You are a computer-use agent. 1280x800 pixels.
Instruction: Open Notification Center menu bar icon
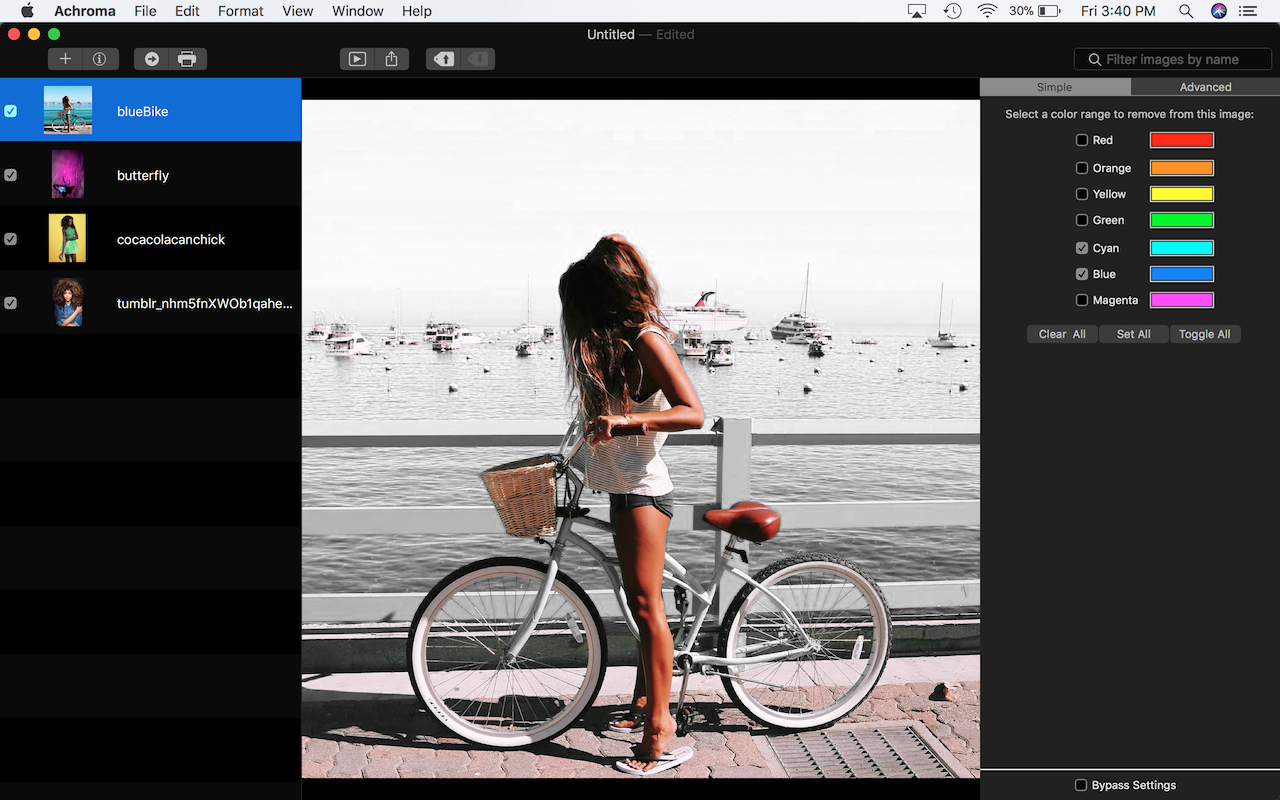[1247, 11]
